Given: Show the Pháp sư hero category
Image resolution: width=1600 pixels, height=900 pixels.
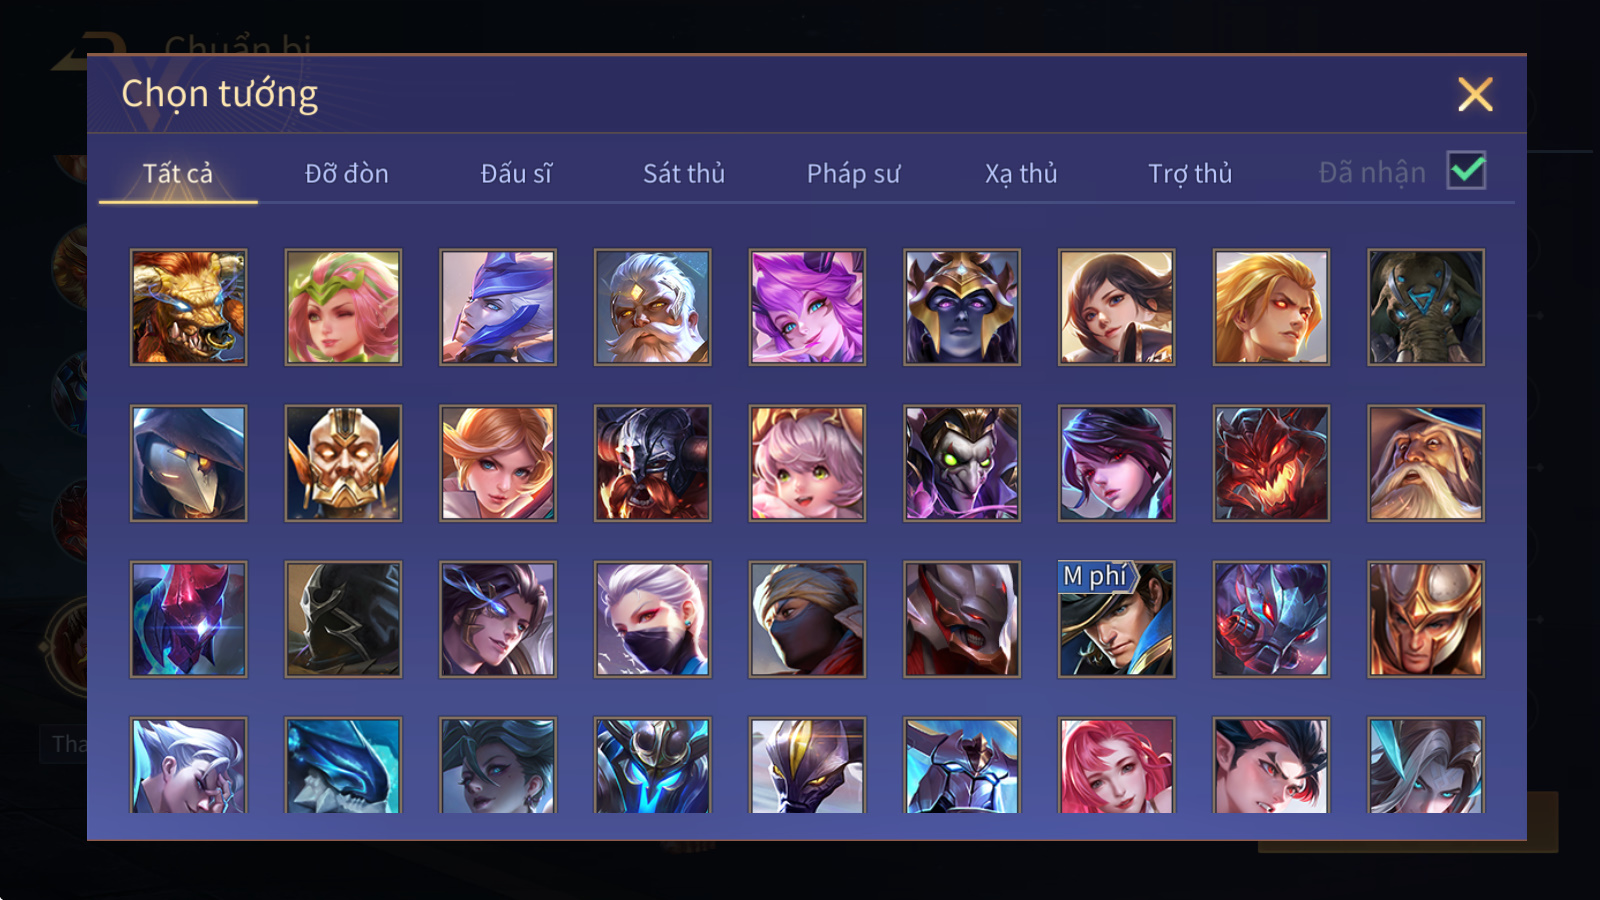Looking at the screenshot, I should (x=853, y=174).
